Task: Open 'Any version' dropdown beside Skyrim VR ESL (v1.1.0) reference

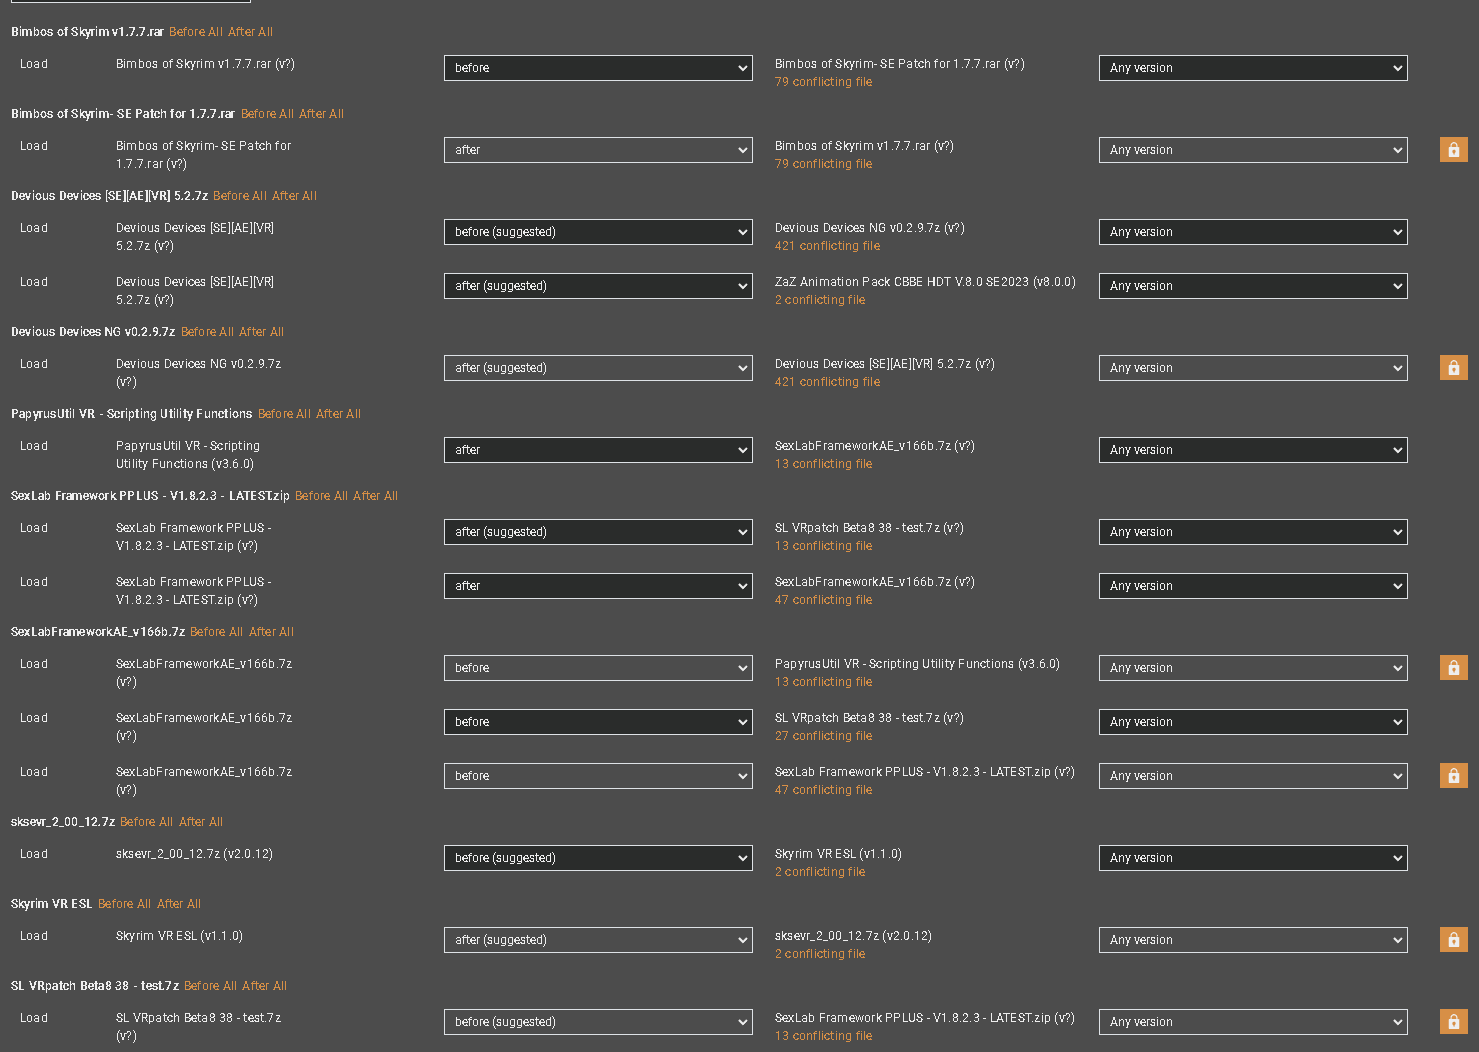Action: click(1253, 858)
